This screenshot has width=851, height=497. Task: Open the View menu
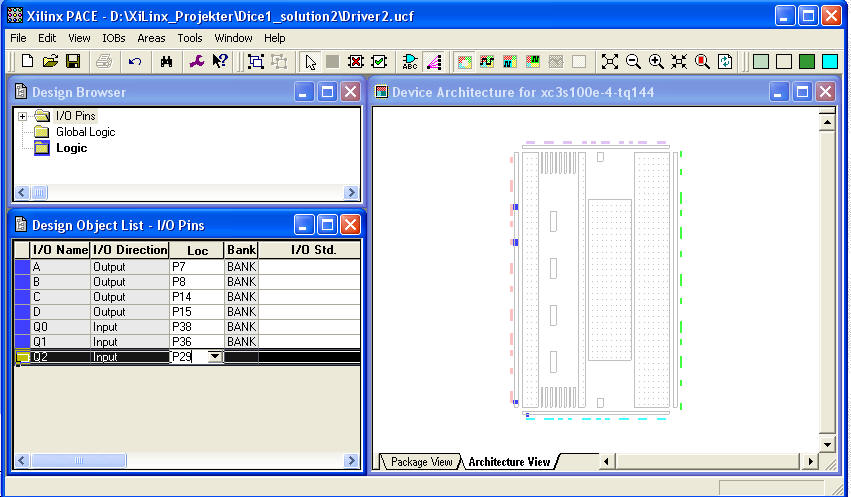tap(79, 38)
